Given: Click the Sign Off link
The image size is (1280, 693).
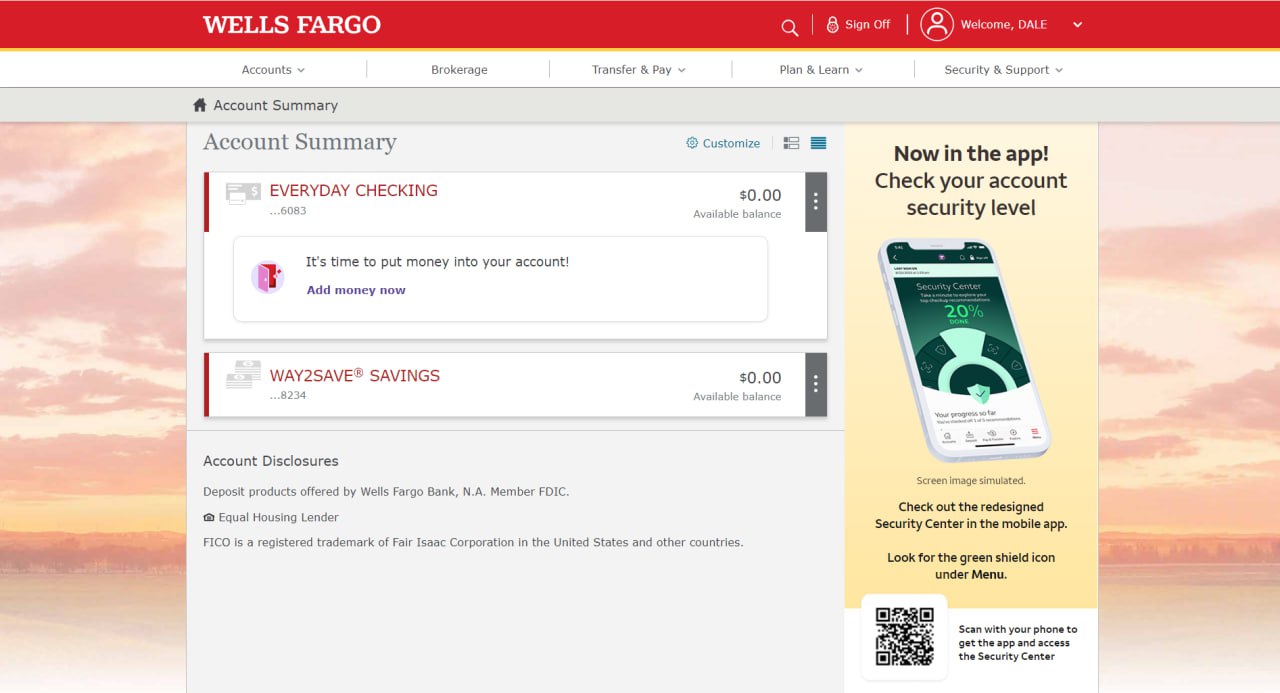Looking at the screenshot, I should pos(867,25).
